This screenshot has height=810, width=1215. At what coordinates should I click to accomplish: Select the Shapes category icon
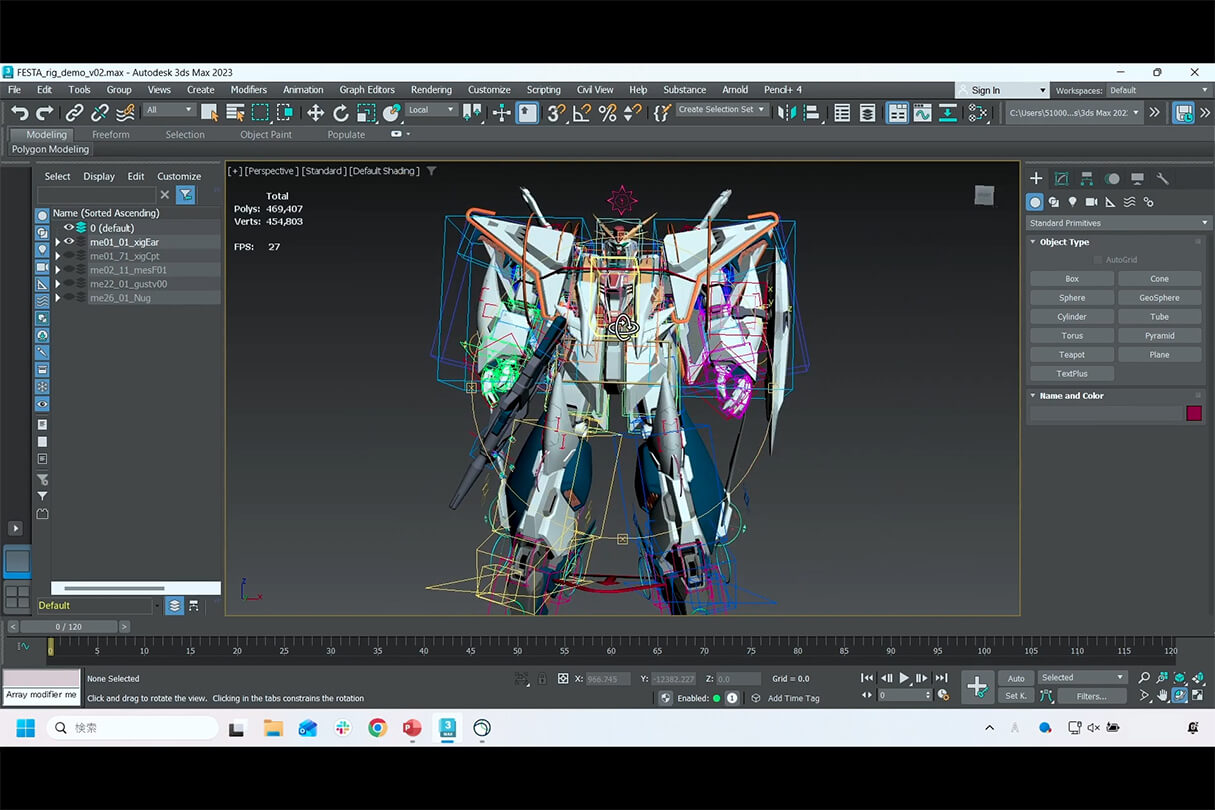[x=1054, y=202]
